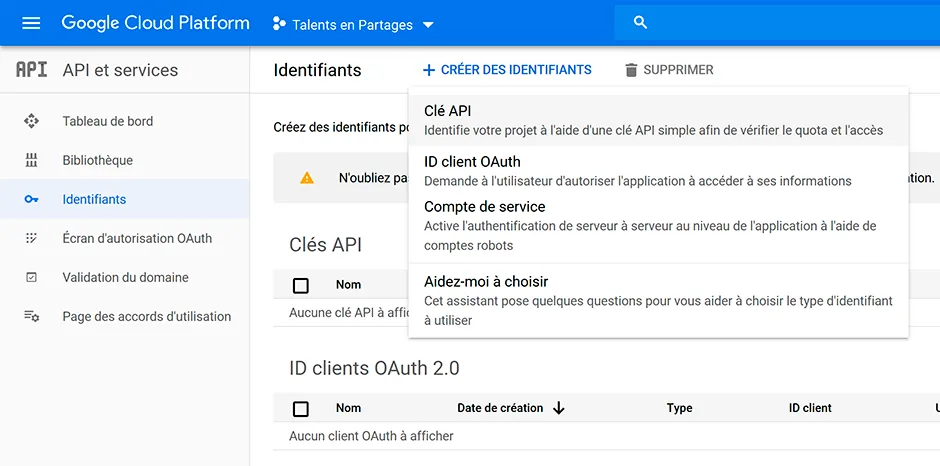
Task: Select Aidez-moi à choisir option
Action: click(658, 300)
